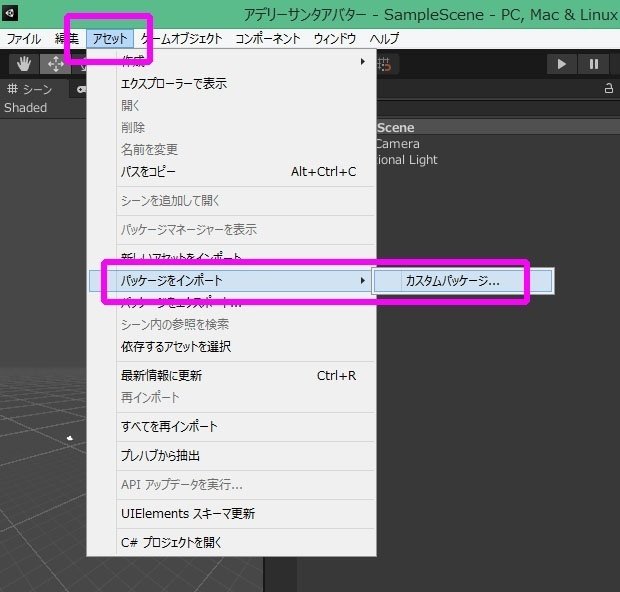The width and height of the screenshot is (620, 592).
Task: Choose UIElements スキーマ更新 menu item
Action: pyautogui.click(x=231, y=514)
